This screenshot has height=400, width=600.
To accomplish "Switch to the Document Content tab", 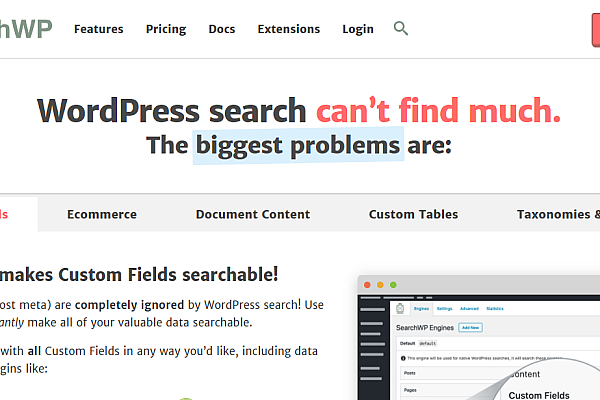I will click(253, 214).
